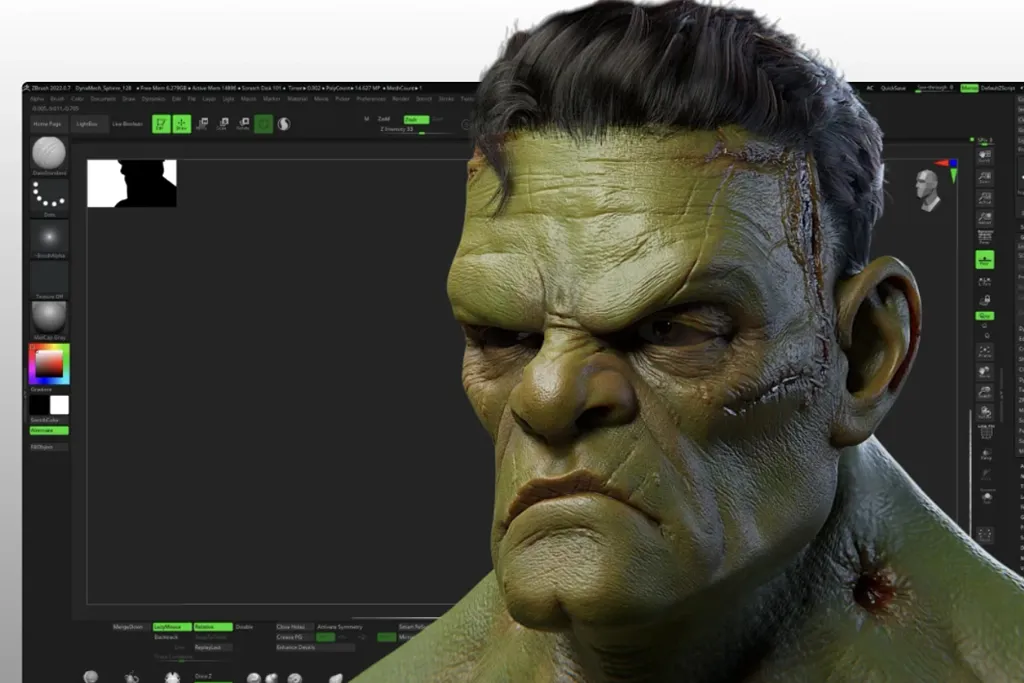The image size is (1024, 683).
Task: Click the Zoom3D icon
Action: [x=985, y=392]
